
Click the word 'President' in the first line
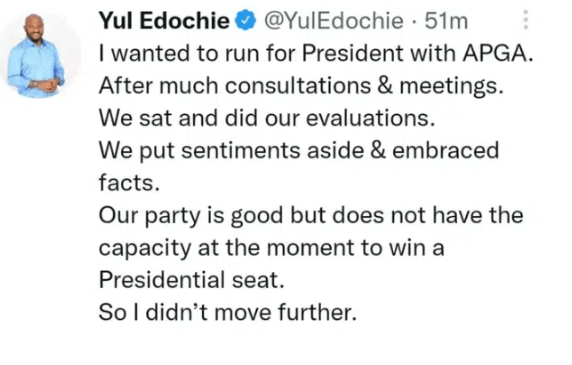click(x=352, y=53)
